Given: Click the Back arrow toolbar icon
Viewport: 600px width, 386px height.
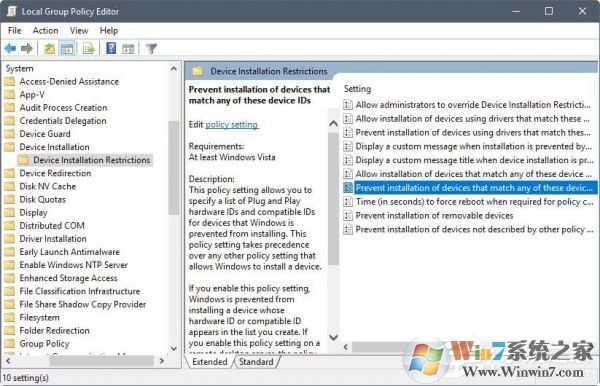Looking at the screenshot, I should tap(10, 49).
